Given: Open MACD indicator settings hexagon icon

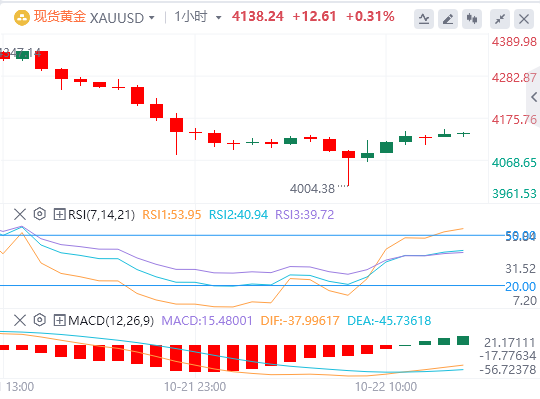Looking at the screenshot, I should tap(40, 320).
